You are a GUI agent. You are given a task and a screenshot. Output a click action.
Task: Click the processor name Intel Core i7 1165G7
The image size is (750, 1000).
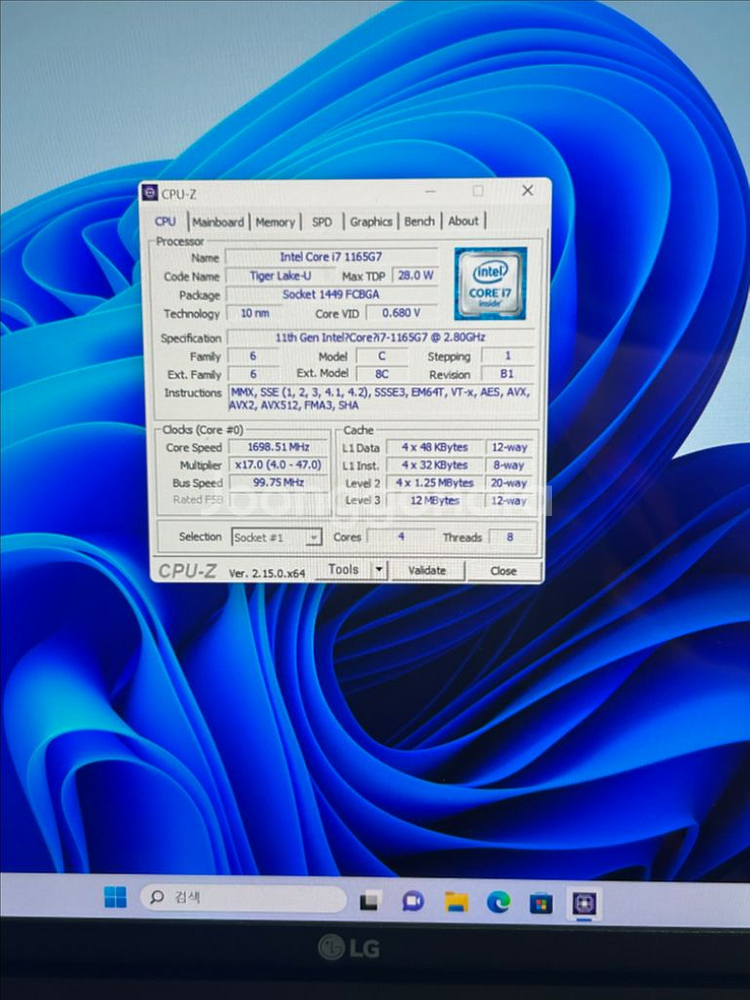point(331,256)
